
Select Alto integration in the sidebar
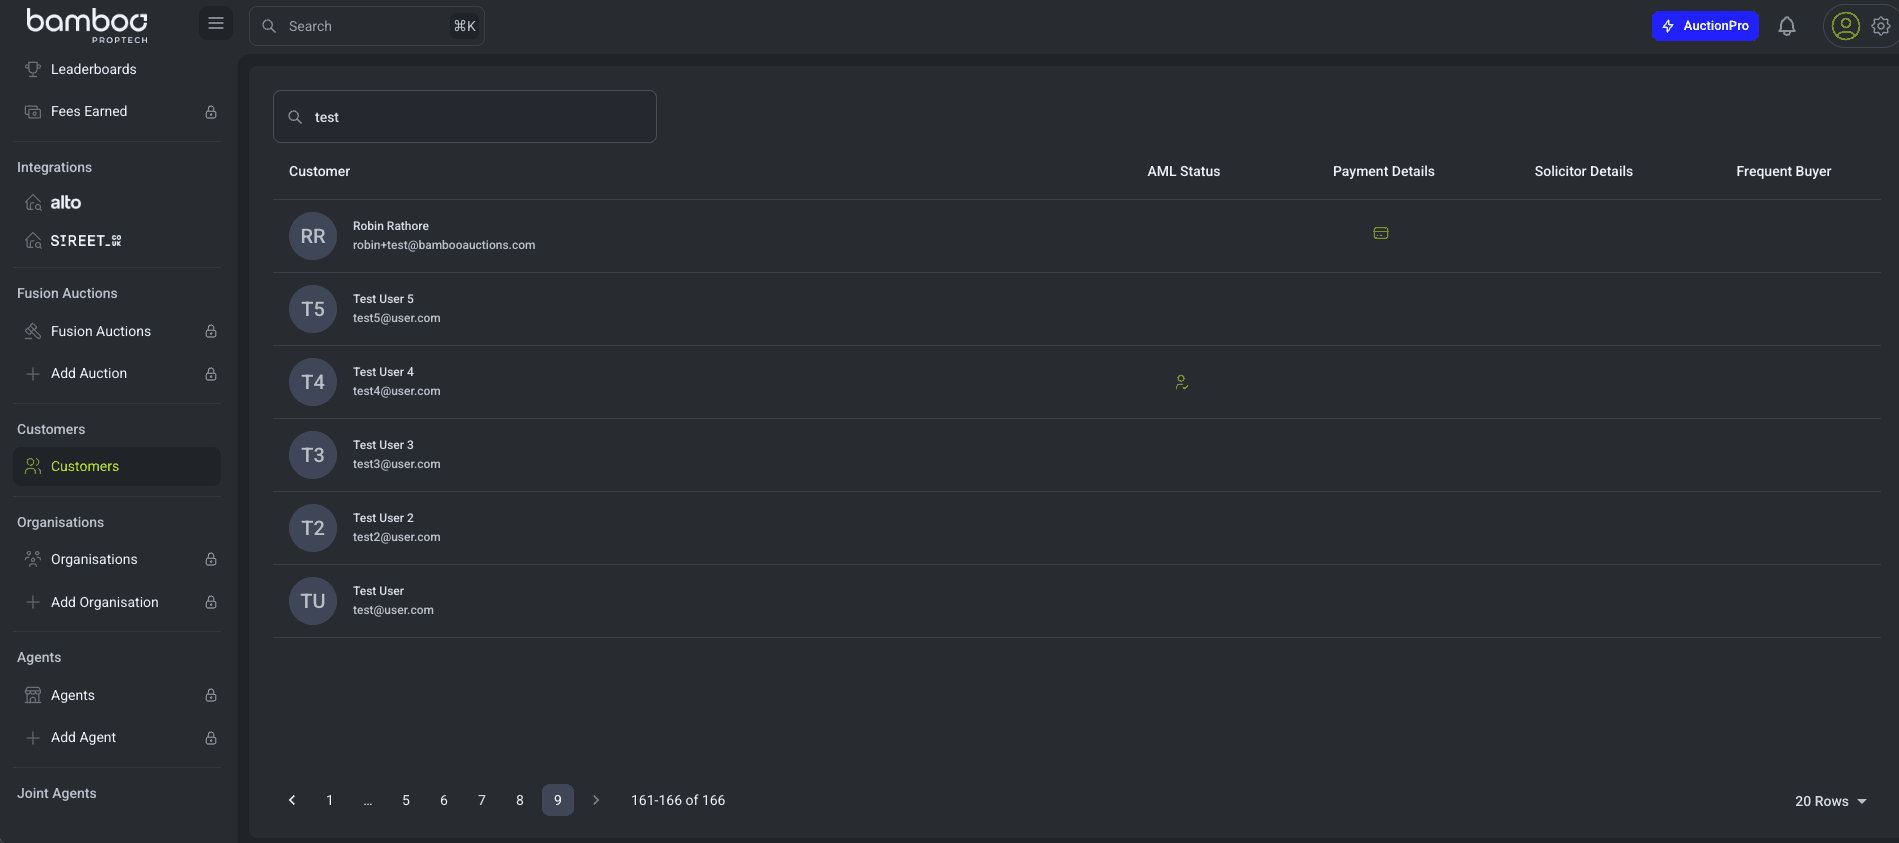coord(66,202)
